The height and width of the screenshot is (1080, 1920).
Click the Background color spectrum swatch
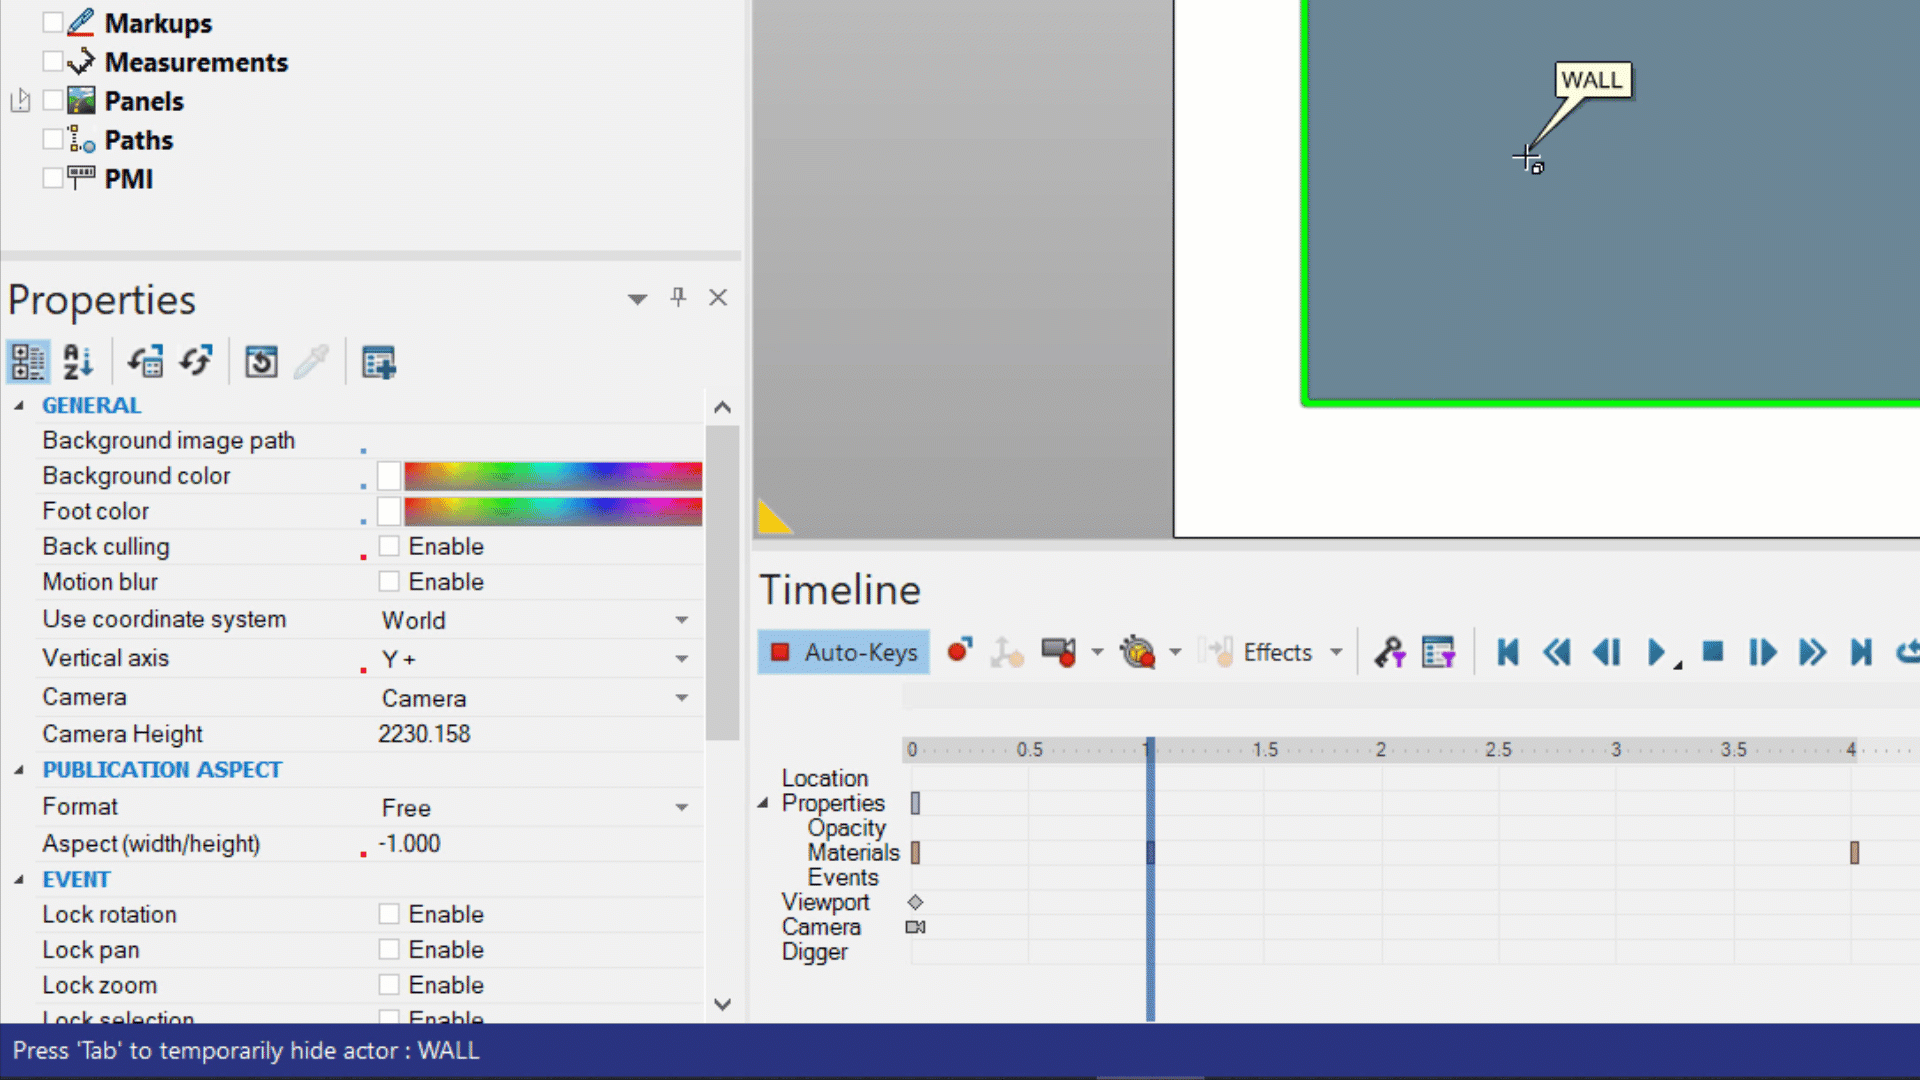[552, 476]
